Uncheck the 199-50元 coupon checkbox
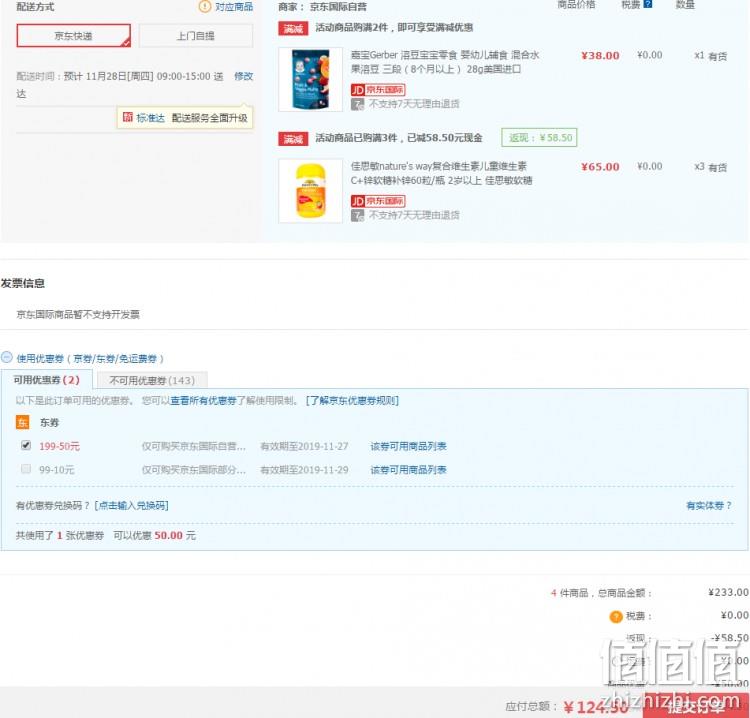 (x=26, y=445)
